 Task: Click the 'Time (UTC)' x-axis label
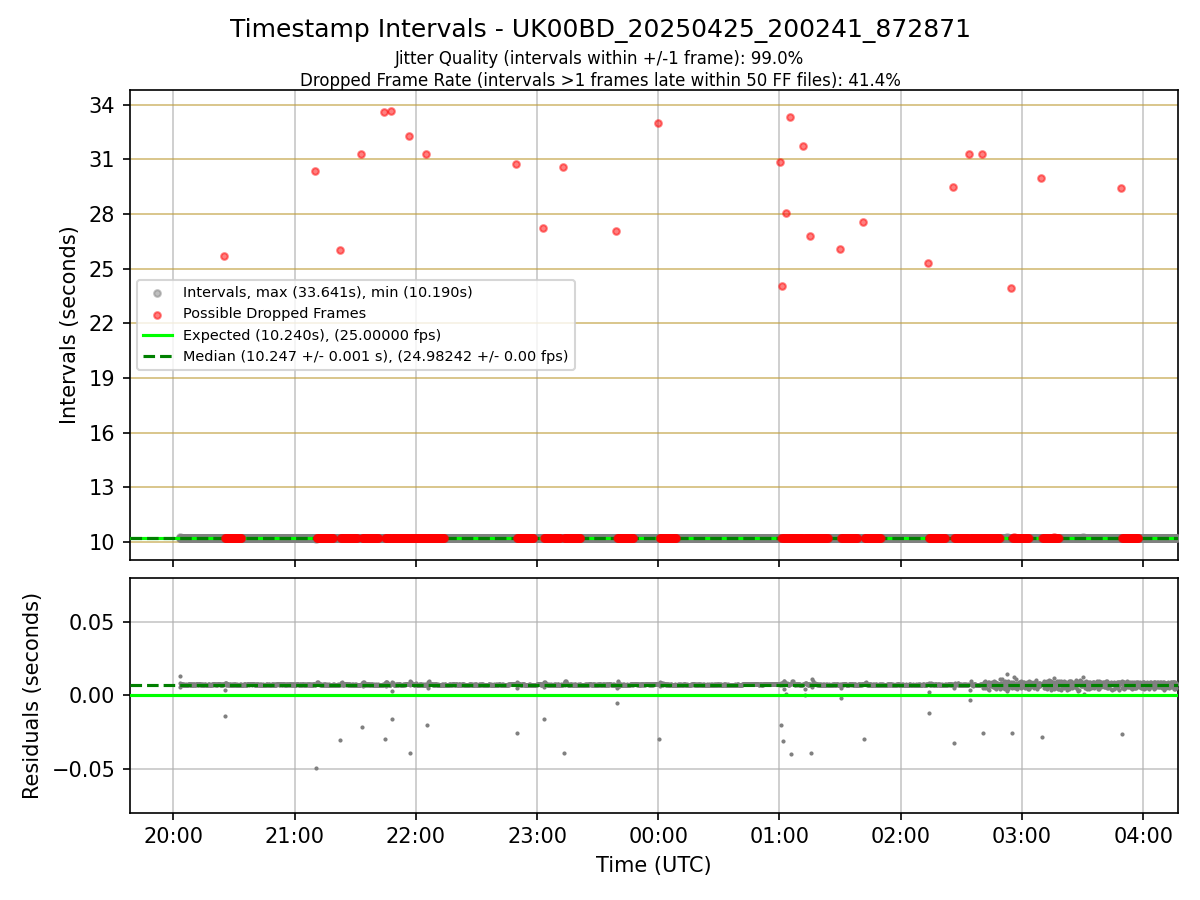click(654, 865)
